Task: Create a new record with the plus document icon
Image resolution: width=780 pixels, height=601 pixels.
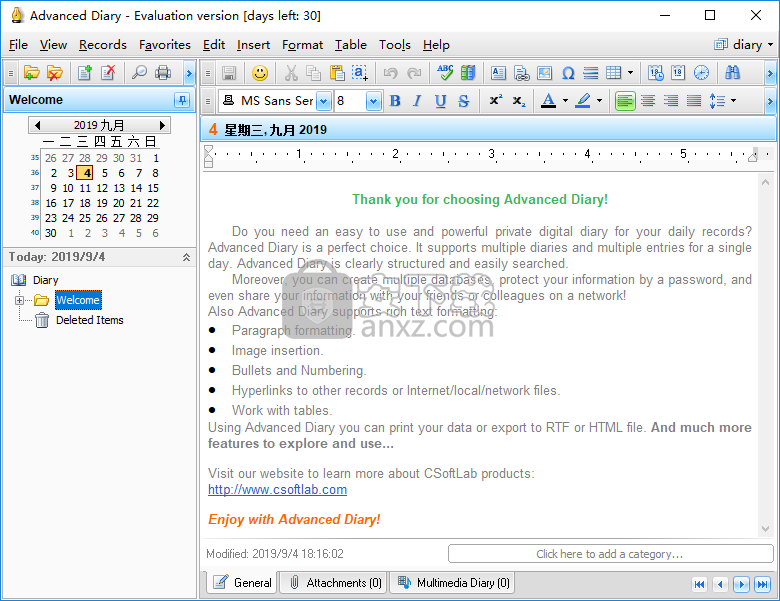Action: point(85,73)
